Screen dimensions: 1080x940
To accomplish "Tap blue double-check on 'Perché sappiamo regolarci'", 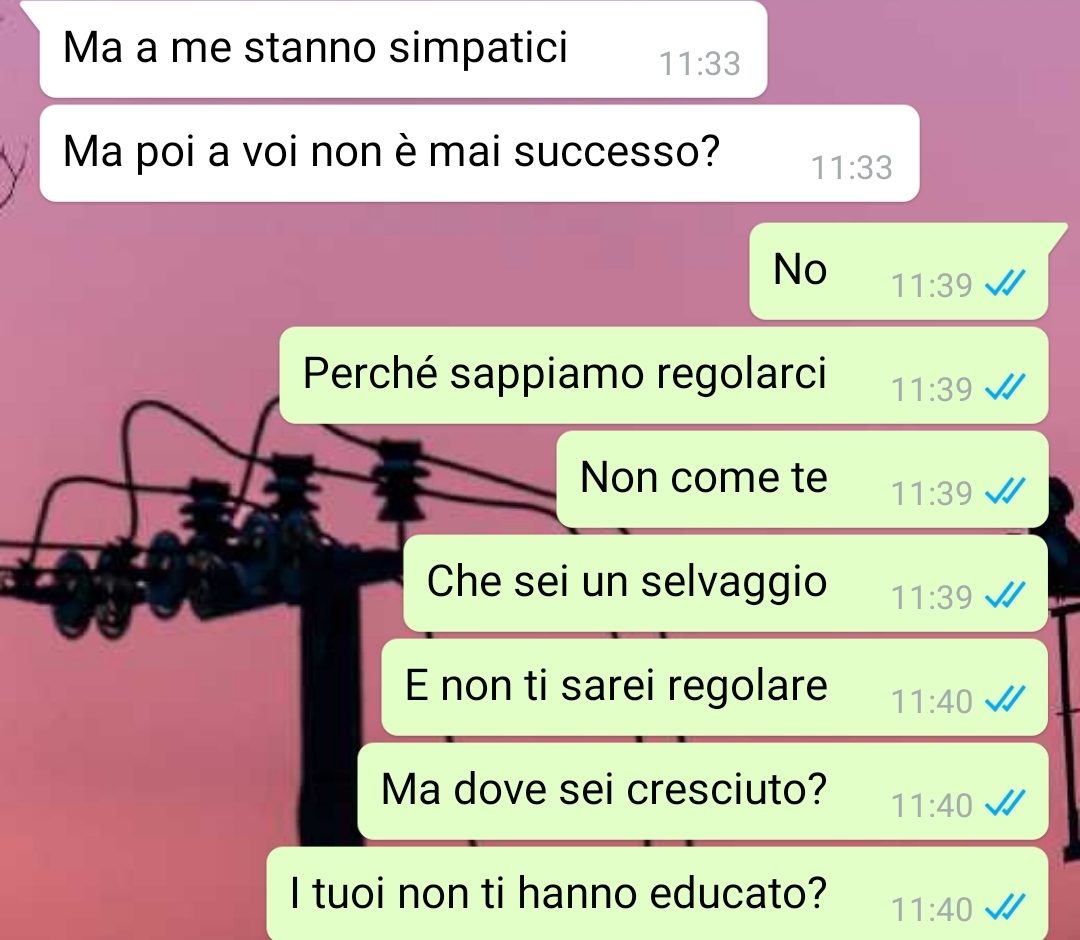I will [x=1005, y=387].
